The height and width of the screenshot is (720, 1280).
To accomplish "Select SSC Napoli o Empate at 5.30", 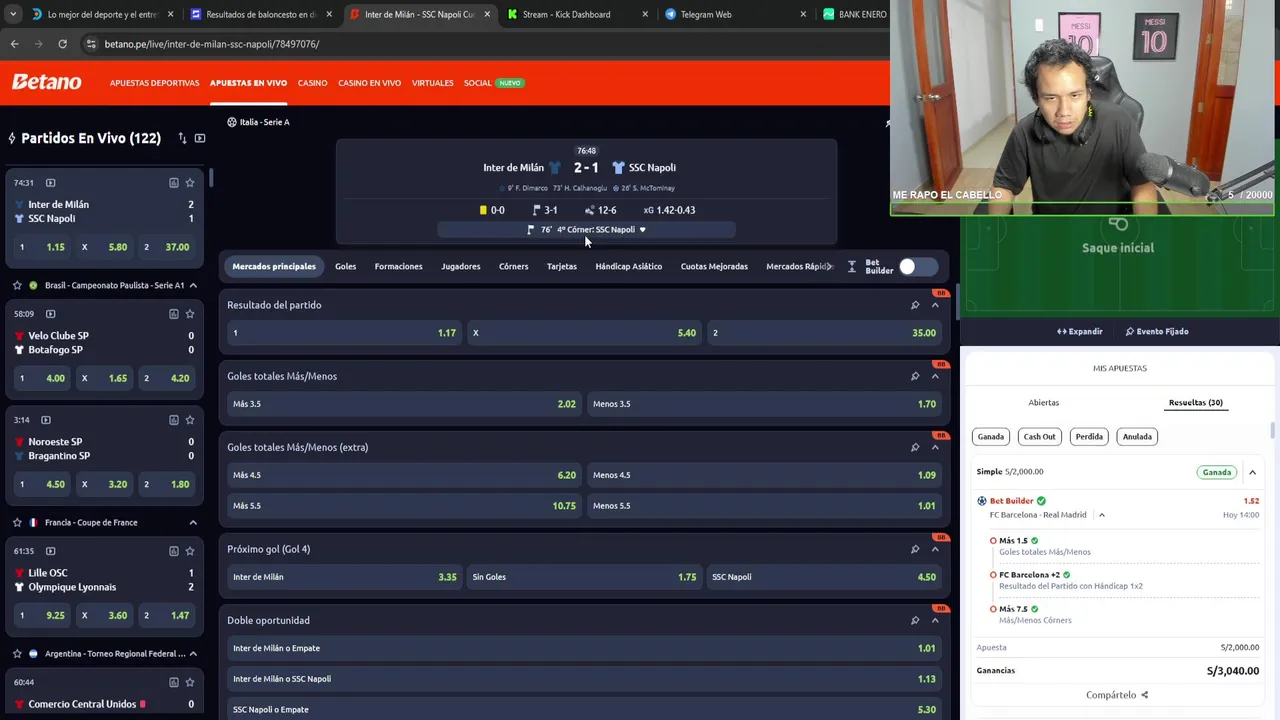I will [x=584, y=709].
